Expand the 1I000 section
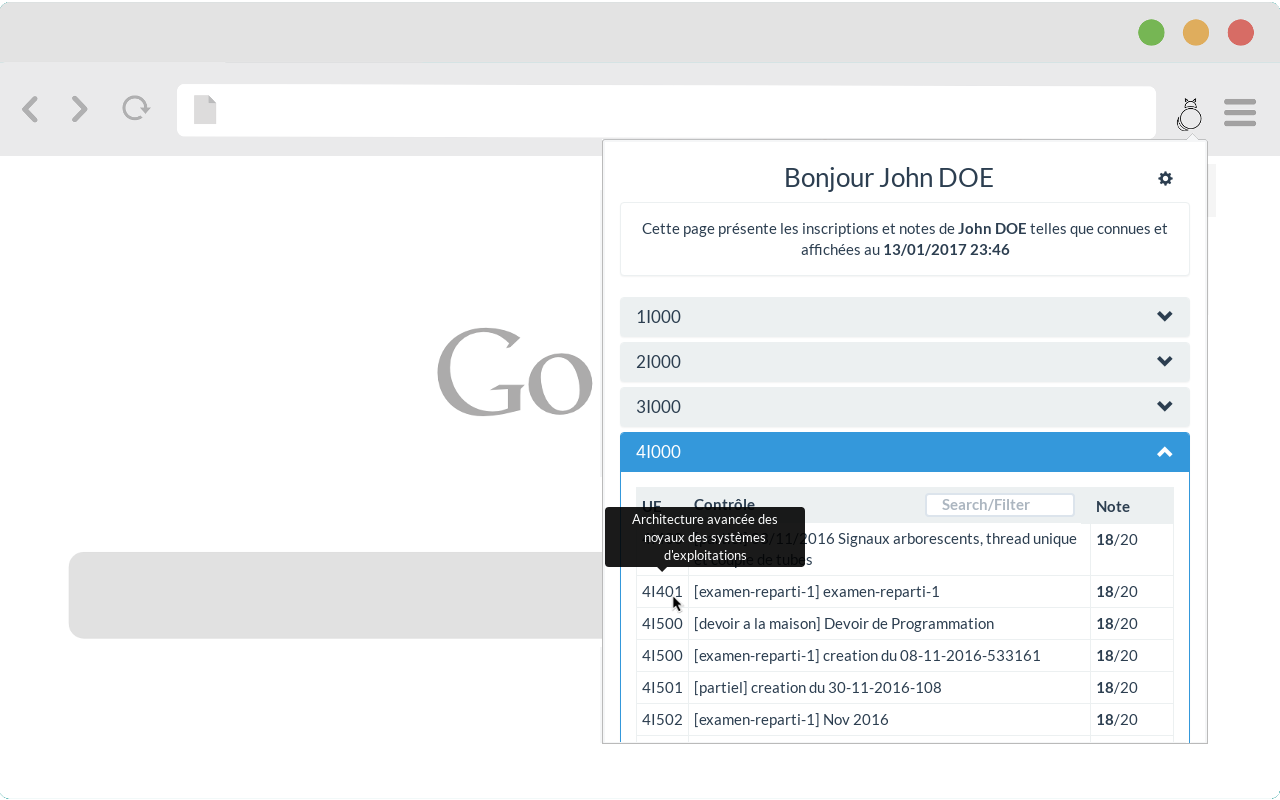Image resolution: width=1280 pixels, height=800 pixels. (905, 317)
